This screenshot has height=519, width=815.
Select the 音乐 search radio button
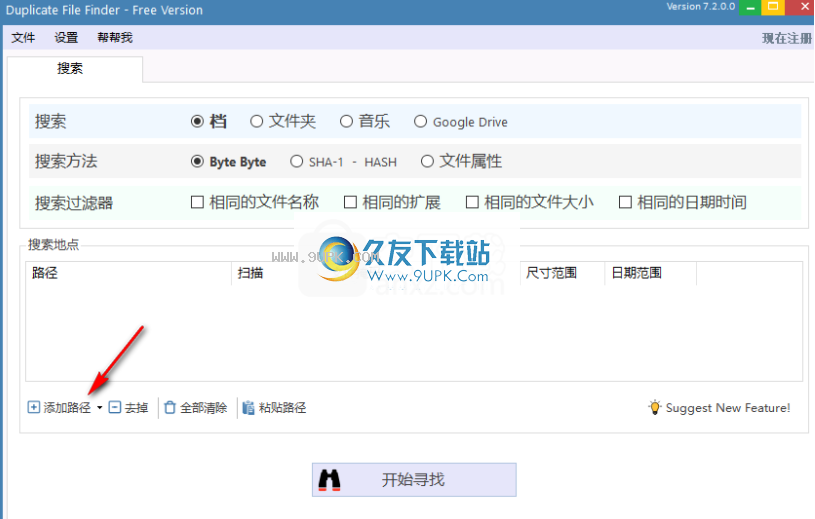346,122
